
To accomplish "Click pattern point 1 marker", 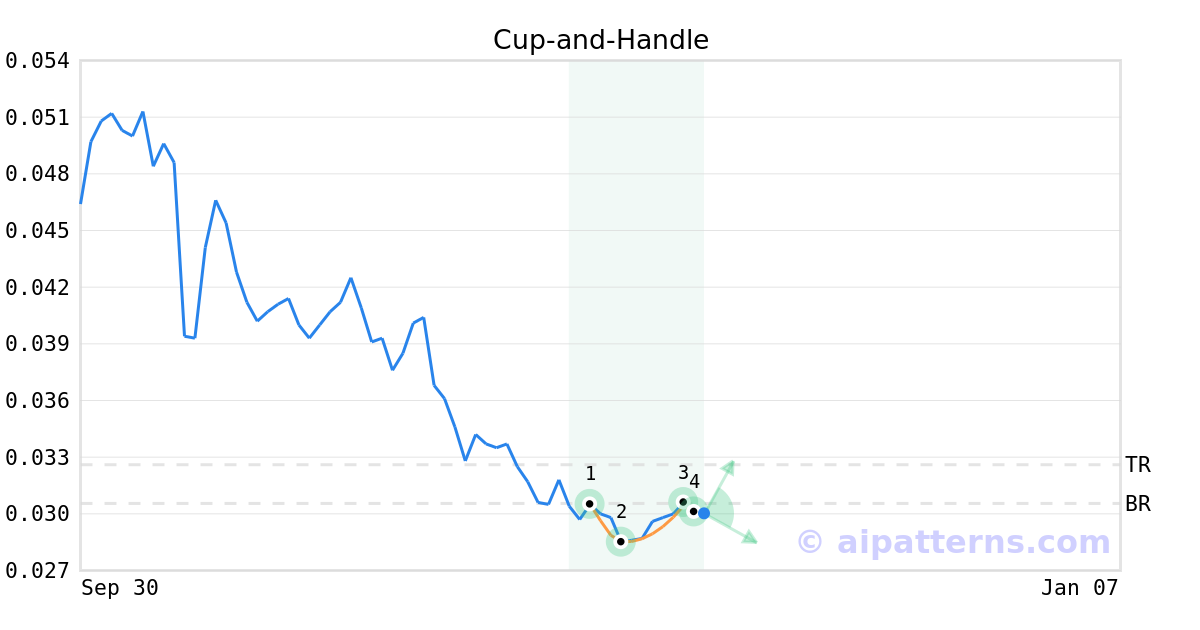I will tap(589, 503).
